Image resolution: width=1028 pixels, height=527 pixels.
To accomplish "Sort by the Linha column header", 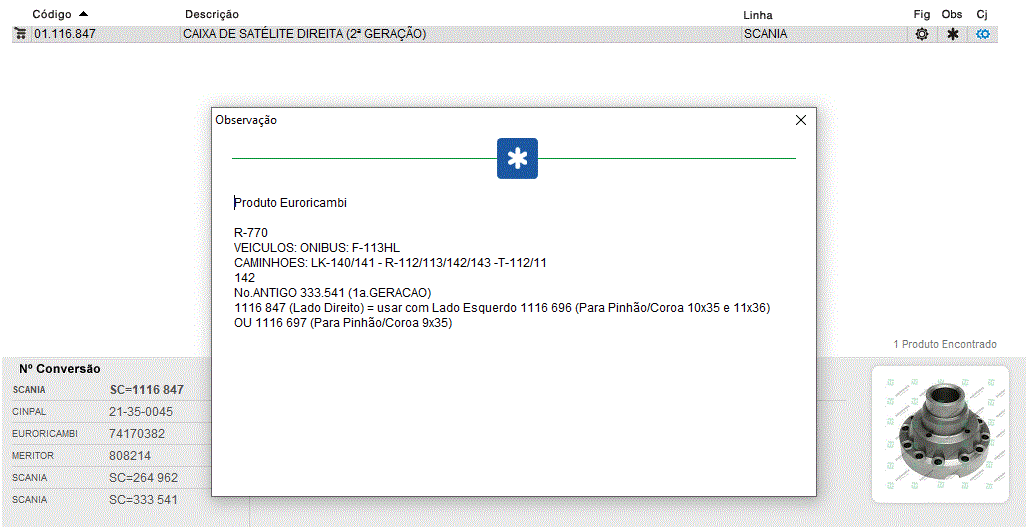I will click(757, 15).
